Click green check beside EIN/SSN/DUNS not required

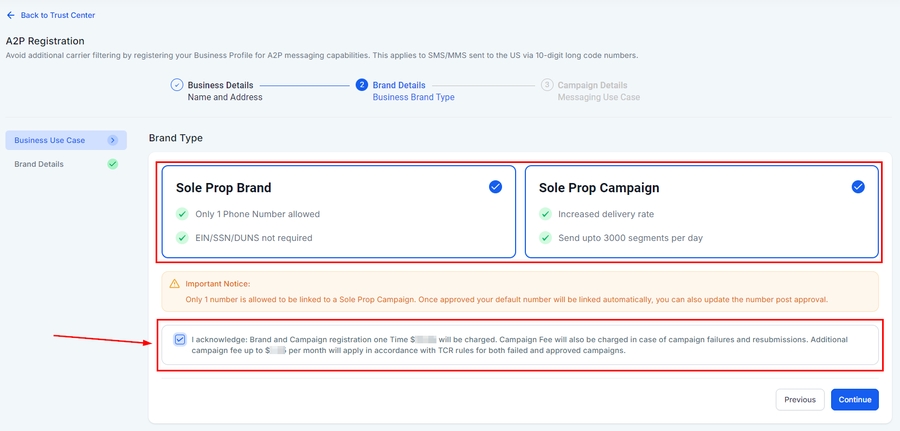pos(182,238)
